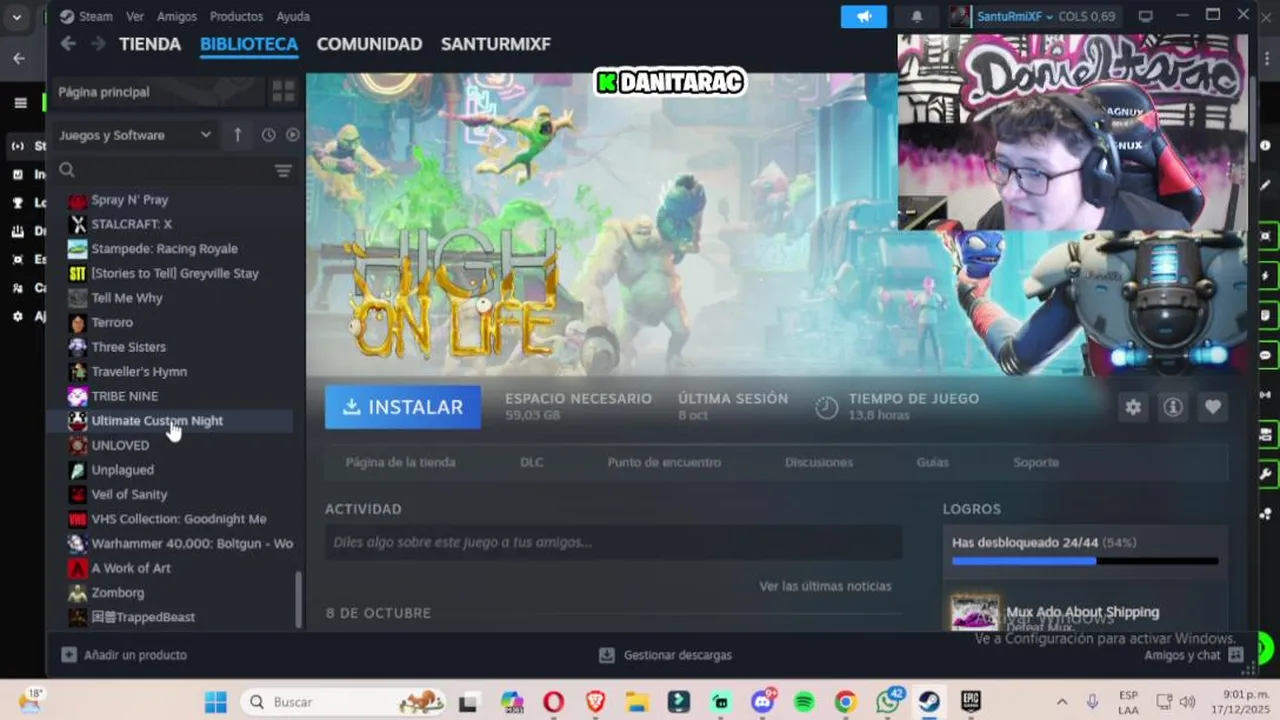Image resolution: width=1280 pixels, height=720 pixels.
Task: Switch library to collections grid view icon
Action: (x=284, y=92)
